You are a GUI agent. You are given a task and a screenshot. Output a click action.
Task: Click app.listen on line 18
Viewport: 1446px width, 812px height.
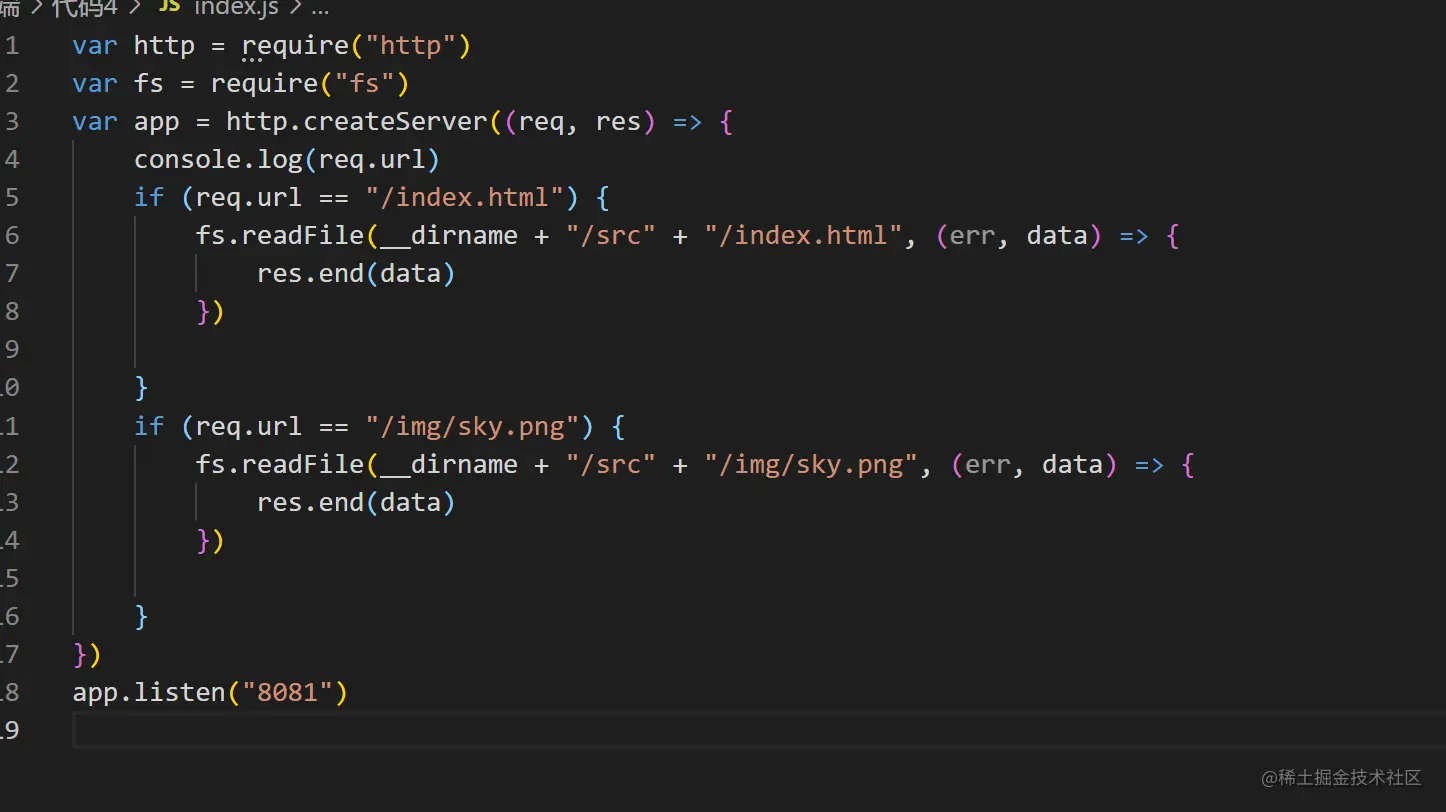point(149,693)
